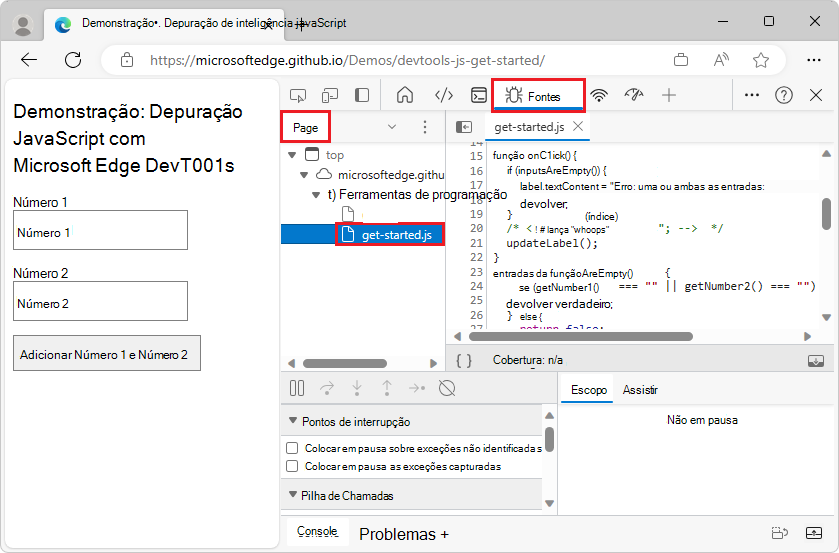Collapse the top frame tree node
The width and height of the screenshot is (839, 553).
coord(292,155)
